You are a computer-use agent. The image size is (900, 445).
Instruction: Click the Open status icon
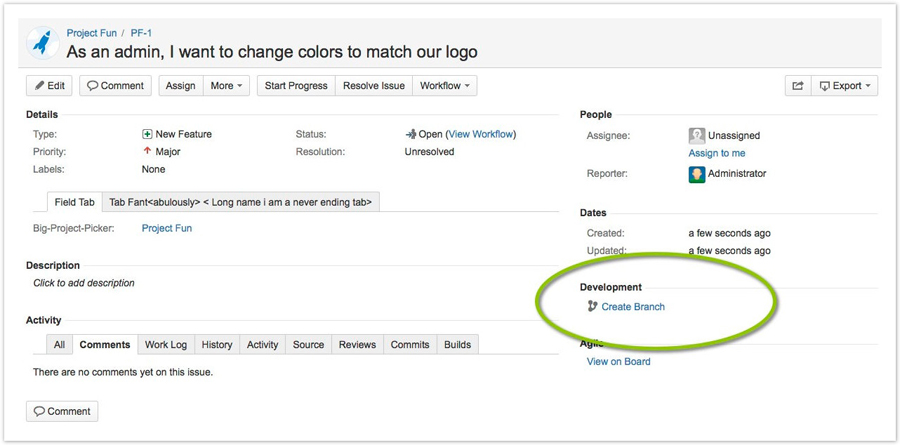point(410,134)
